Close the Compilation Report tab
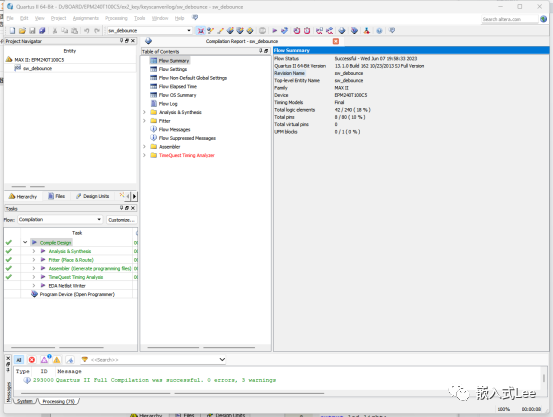This screenshot has width=553, height=417. pos(336,41)
